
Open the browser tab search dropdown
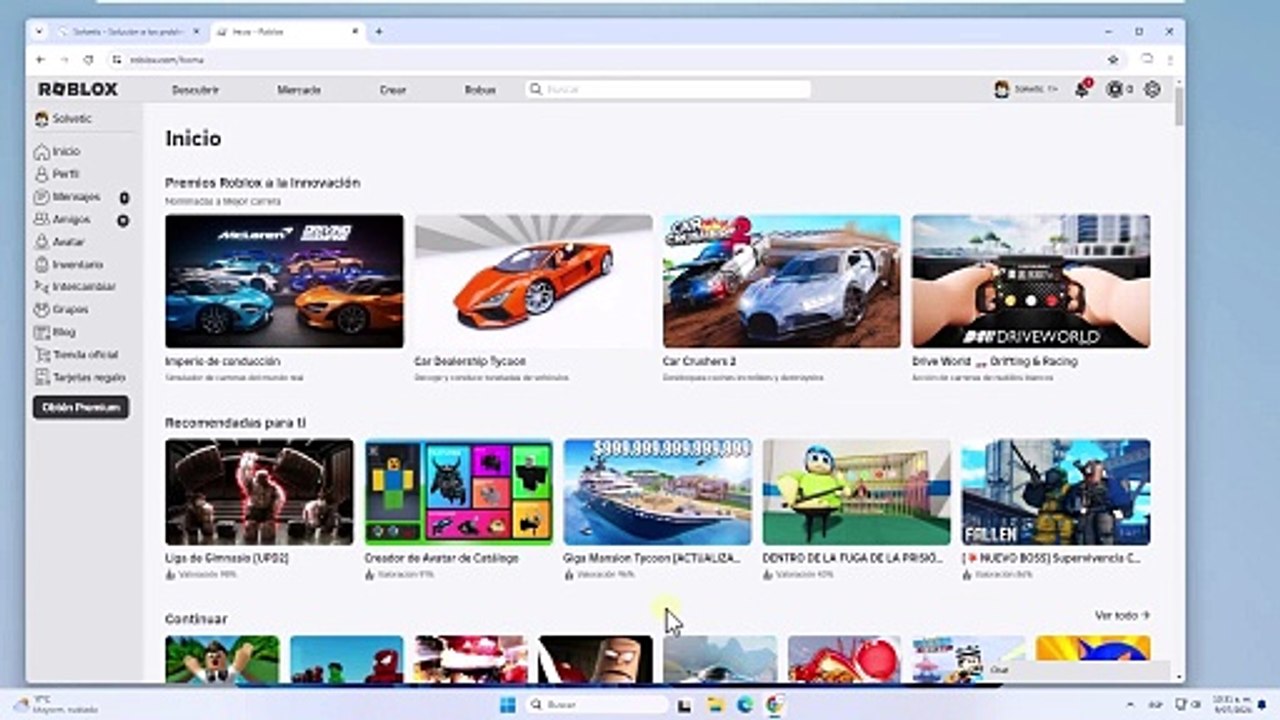(x=39, y=32)
